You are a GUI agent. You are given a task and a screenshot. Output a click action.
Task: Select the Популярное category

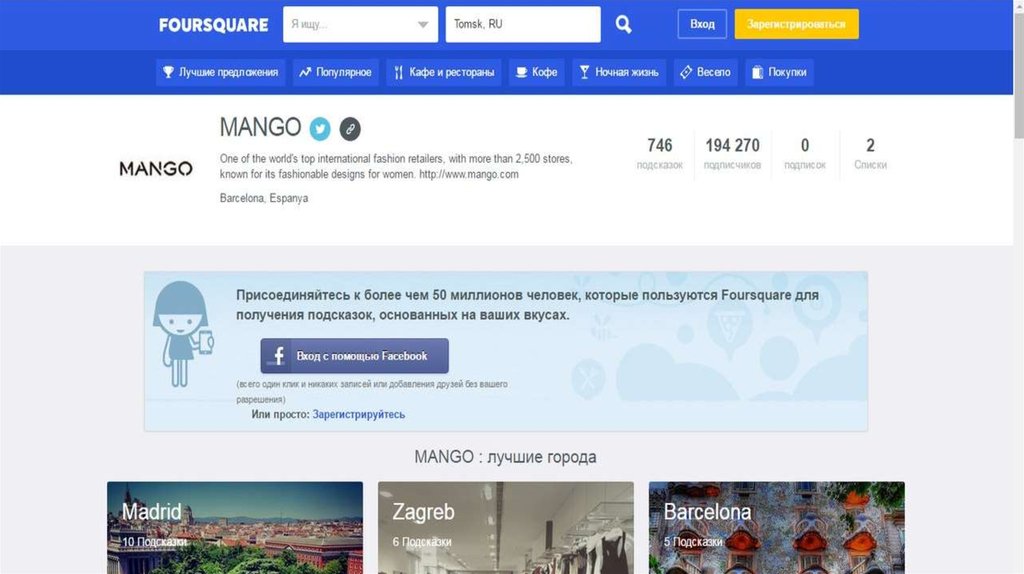336,72
